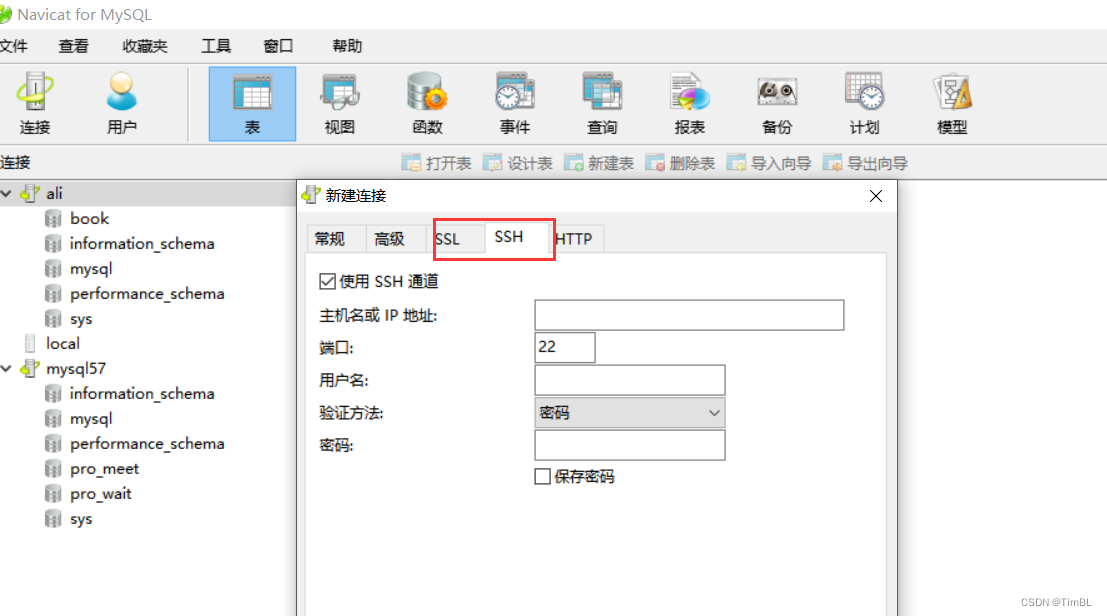The image size is (1107, 616).
Task: Click the 导入向导 button
Action: pos(769,162)
